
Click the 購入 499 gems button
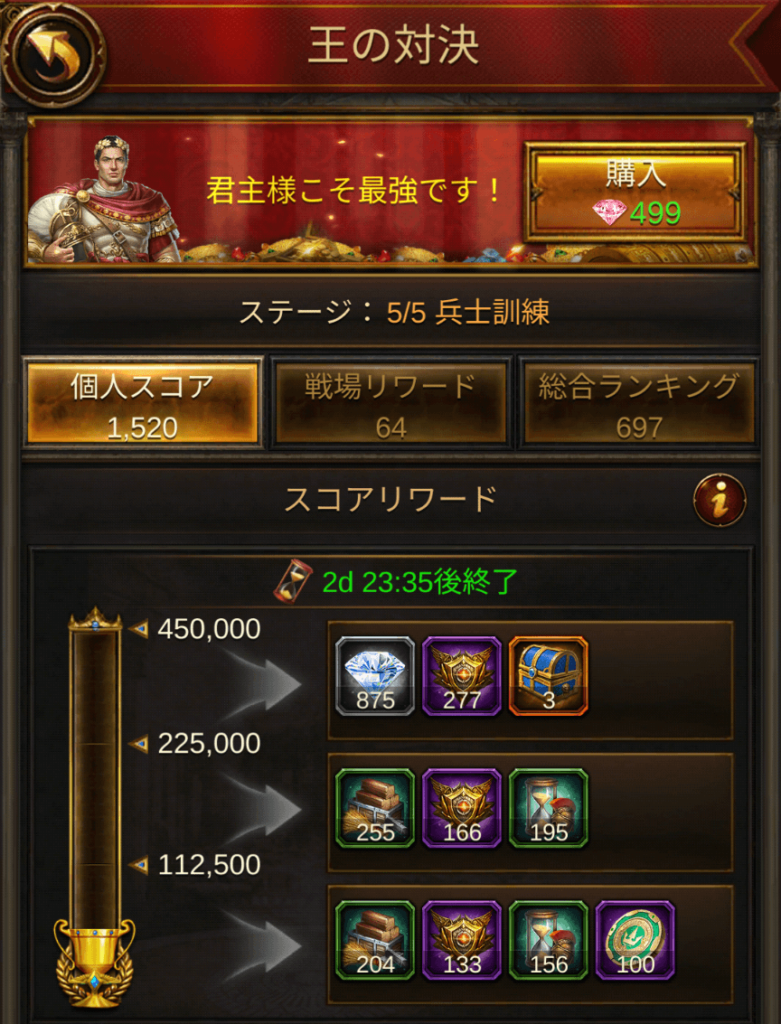635,192
